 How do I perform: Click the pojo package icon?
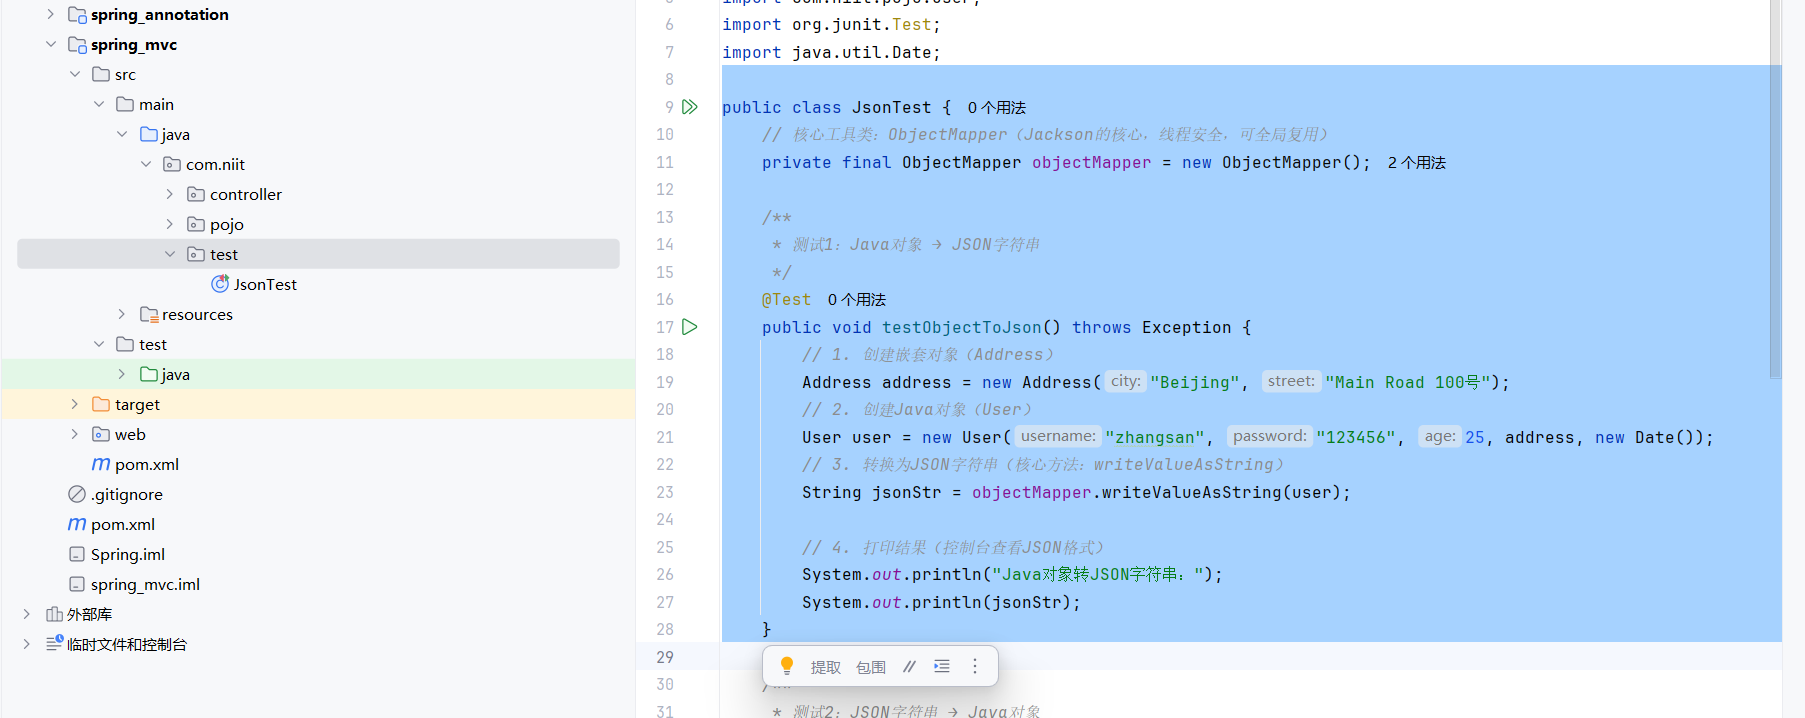tap(196, 224)
